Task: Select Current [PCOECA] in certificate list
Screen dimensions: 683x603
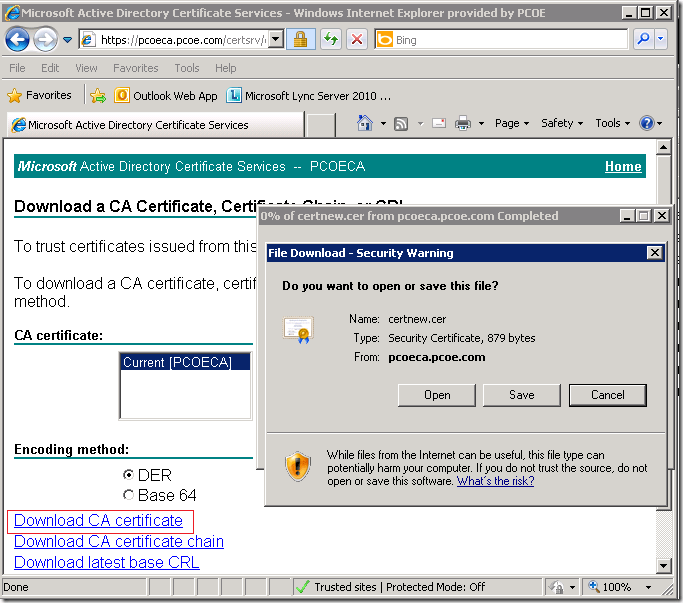Action: pos(185,362)
